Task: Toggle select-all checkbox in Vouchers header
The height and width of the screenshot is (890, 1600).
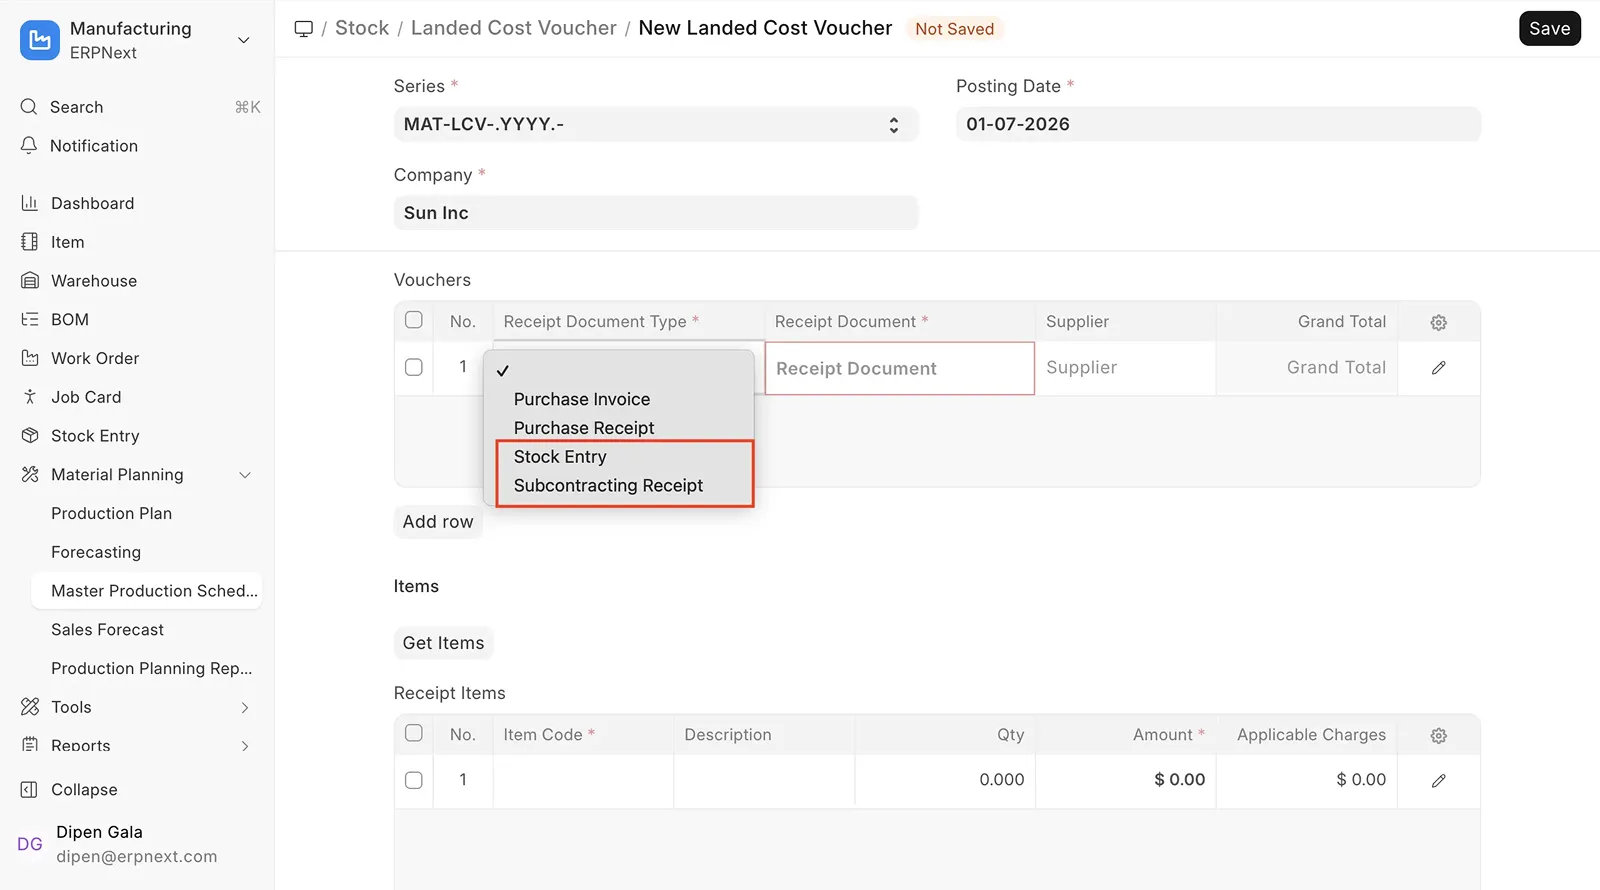Action: coord(414,321)
